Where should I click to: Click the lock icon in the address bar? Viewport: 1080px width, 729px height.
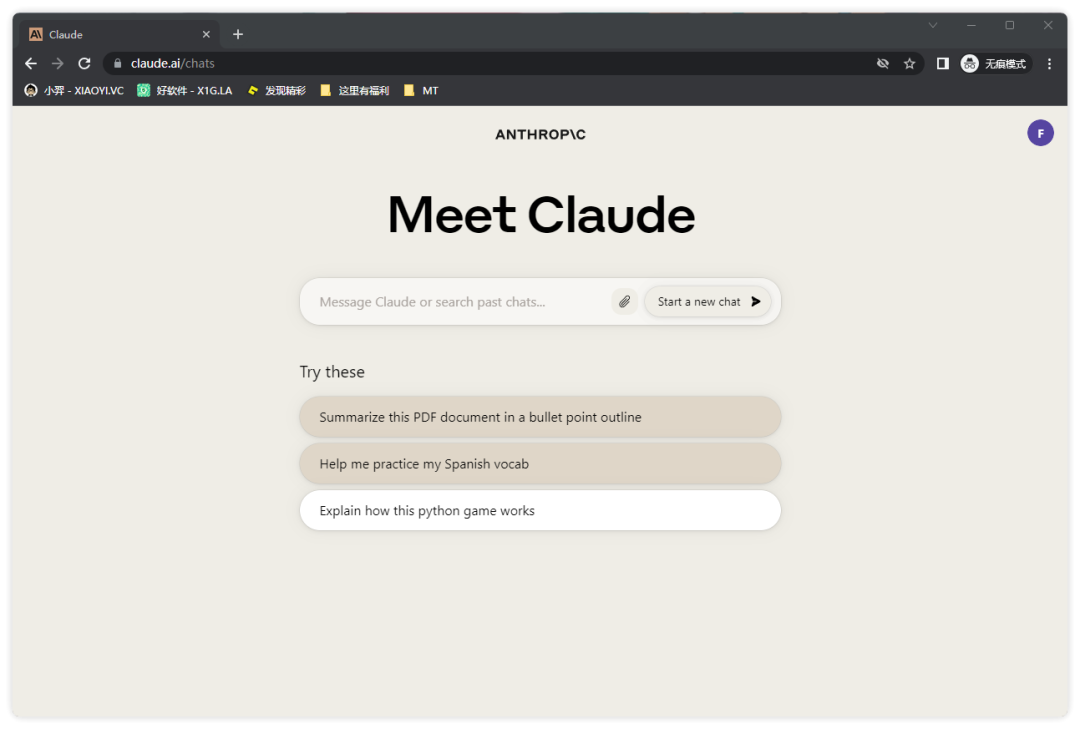point(117,63)
